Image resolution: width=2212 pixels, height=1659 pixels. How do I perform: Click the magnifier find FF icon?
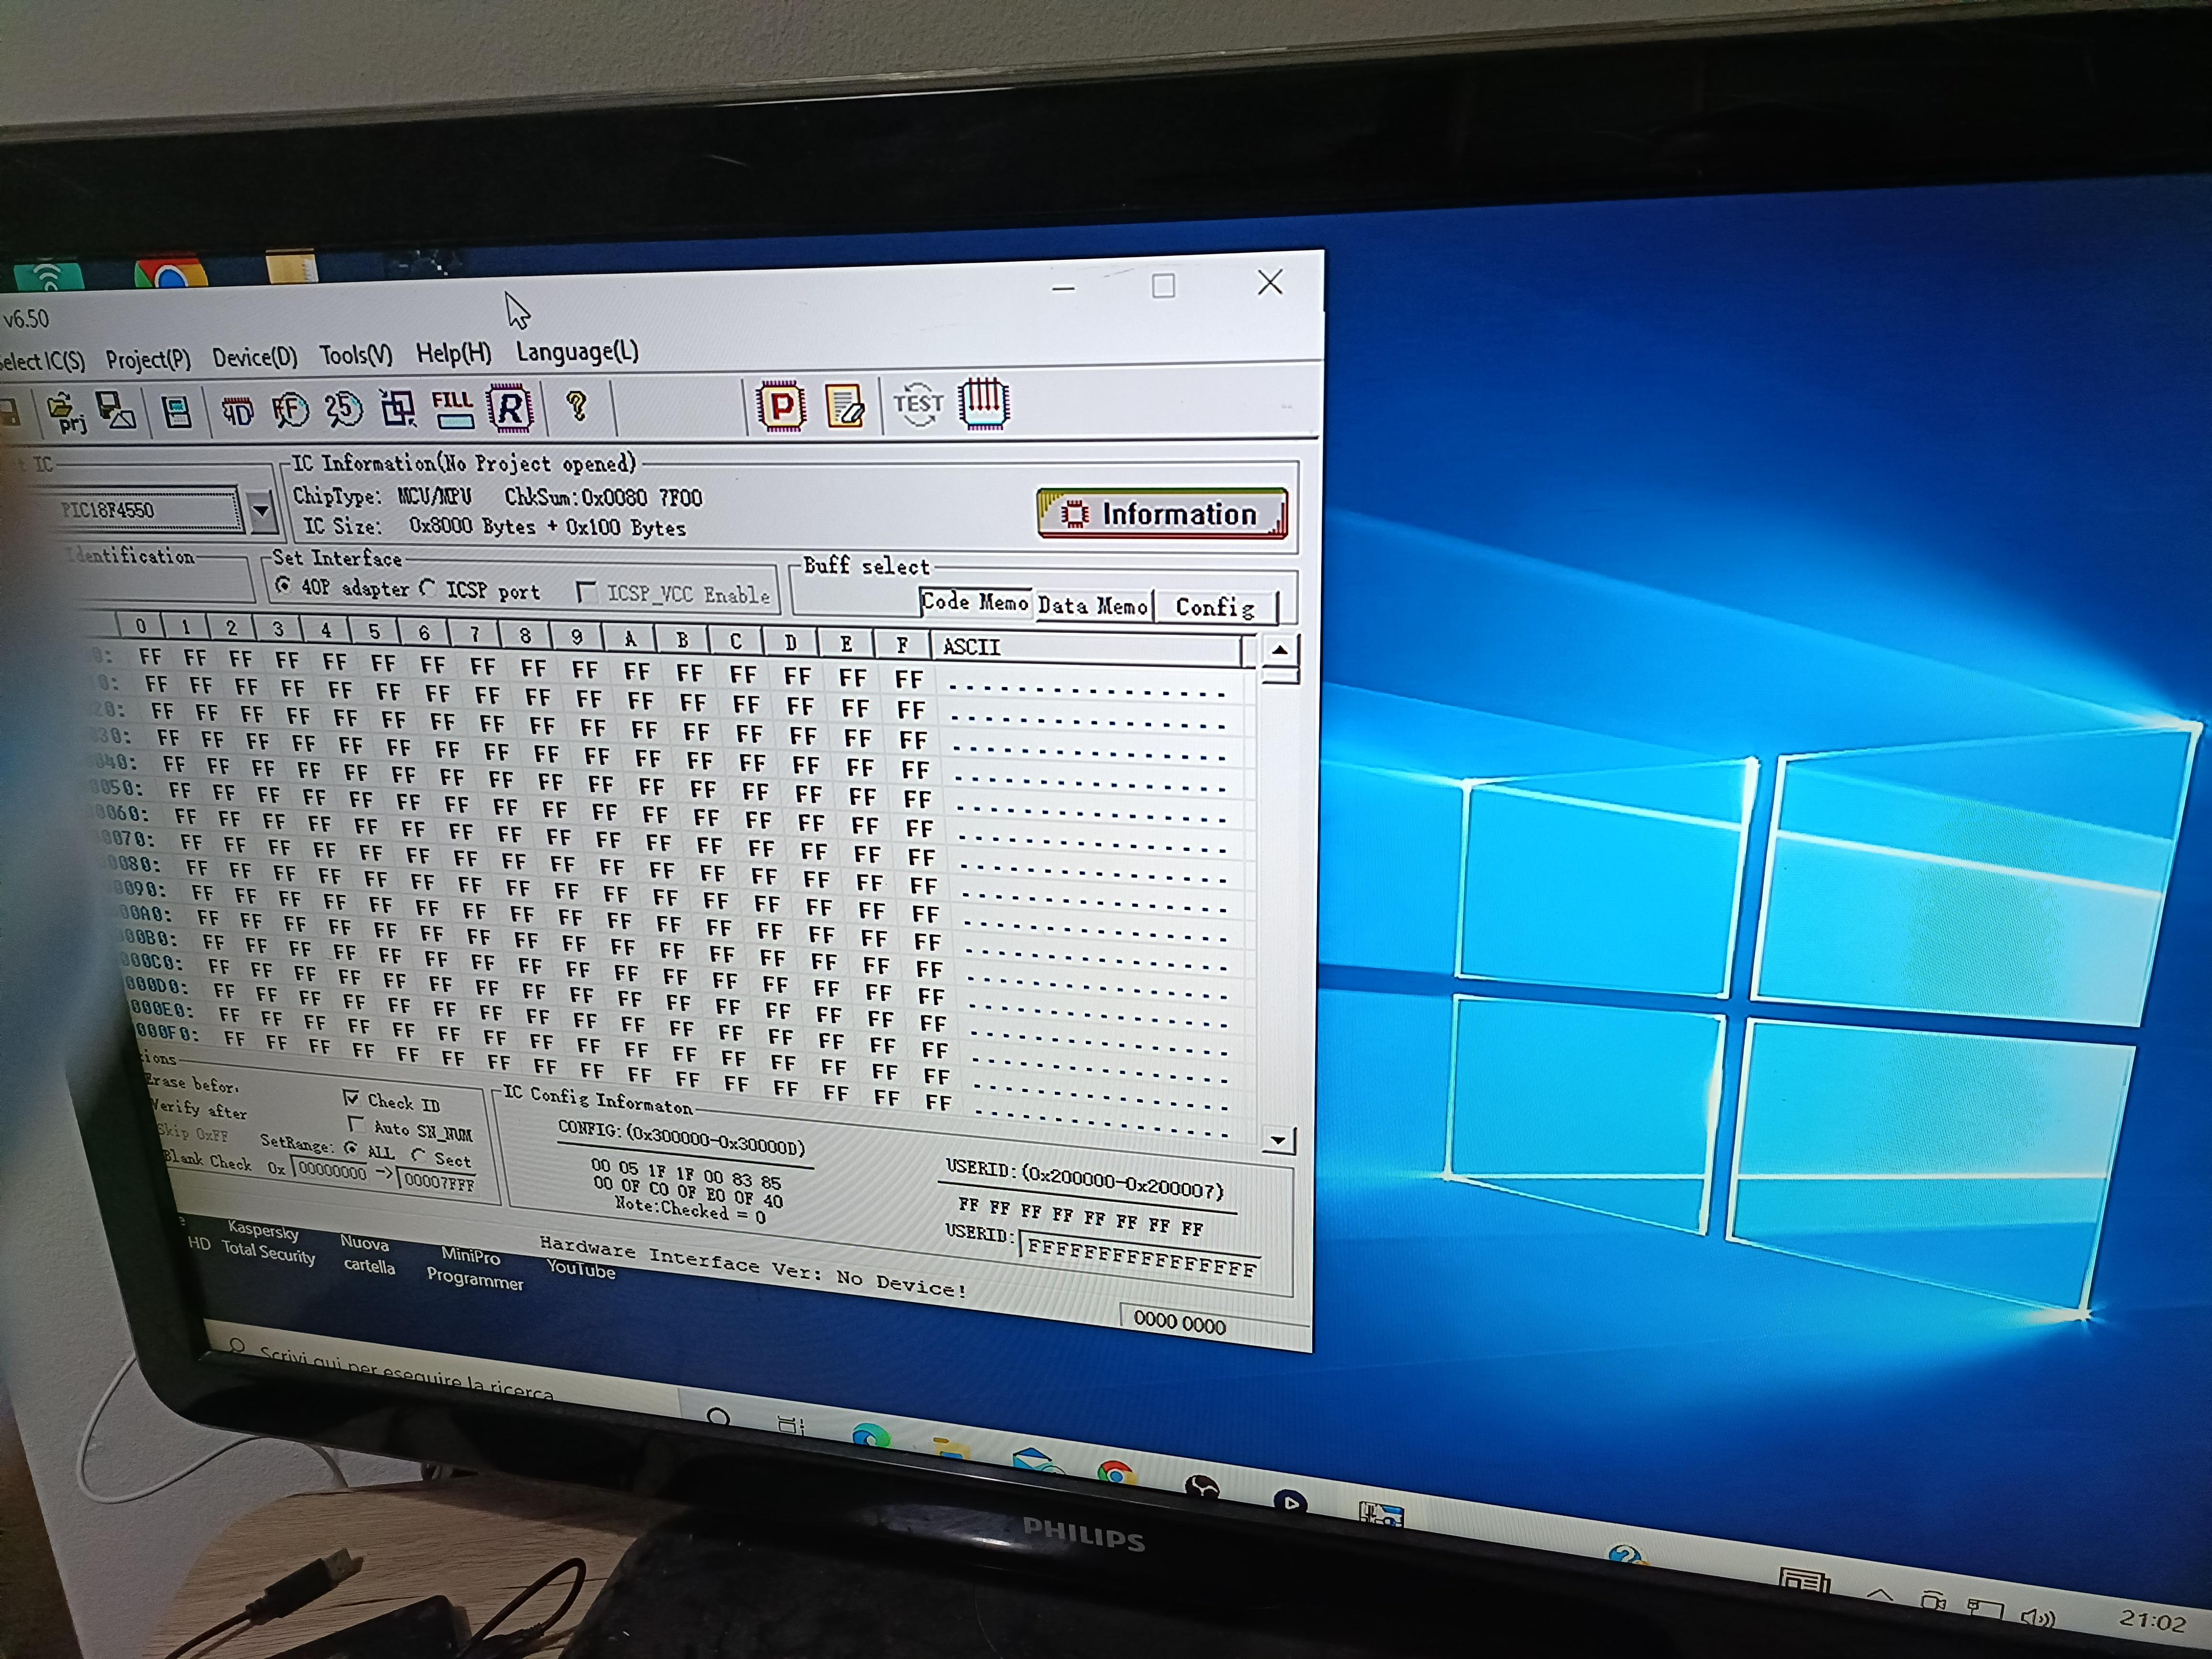click(x=291, y=409)
